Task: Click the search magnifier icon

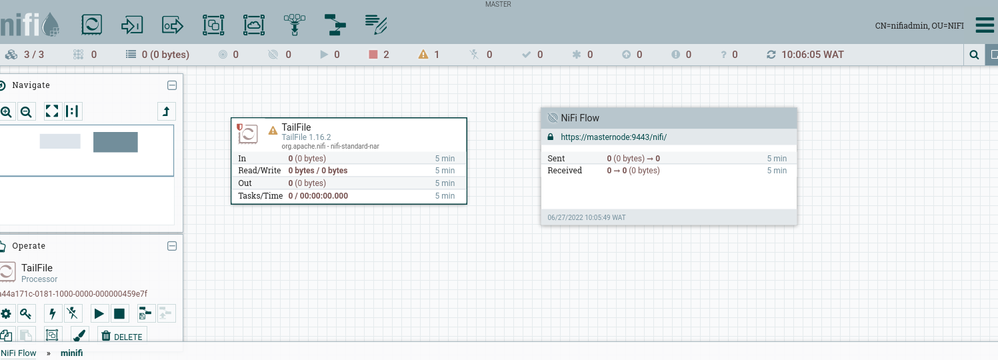Action: [974, 55]
